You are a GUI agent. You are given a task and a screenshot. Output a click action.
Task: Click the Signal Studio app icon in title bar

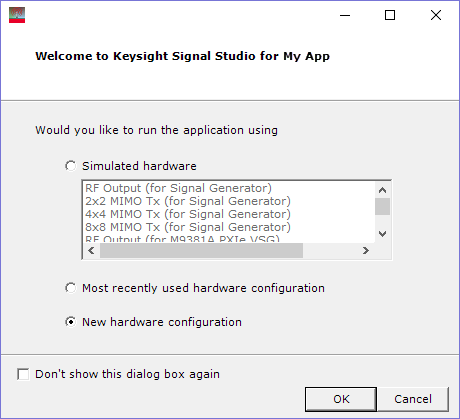[x=17, y=15]
